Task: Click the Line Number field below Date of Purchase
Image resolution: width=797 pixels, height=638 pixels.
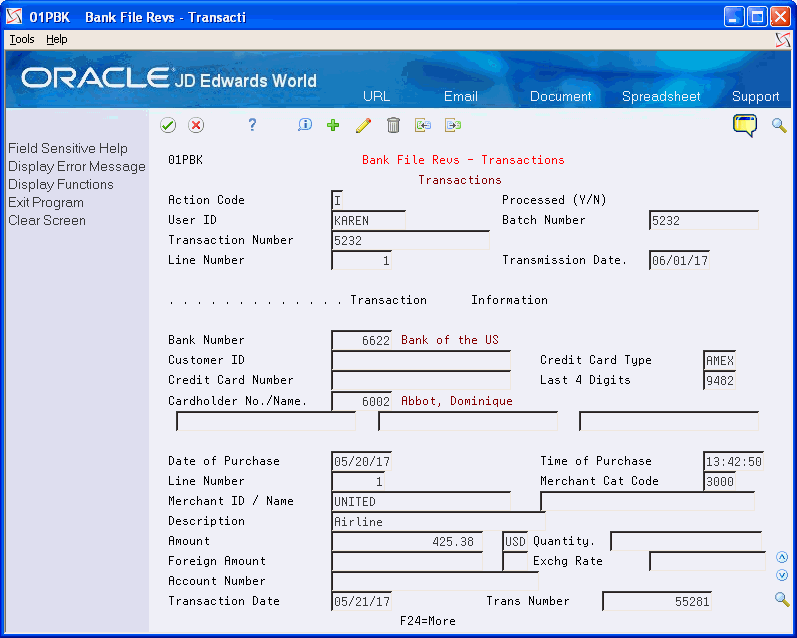Action: pos(358,481)
